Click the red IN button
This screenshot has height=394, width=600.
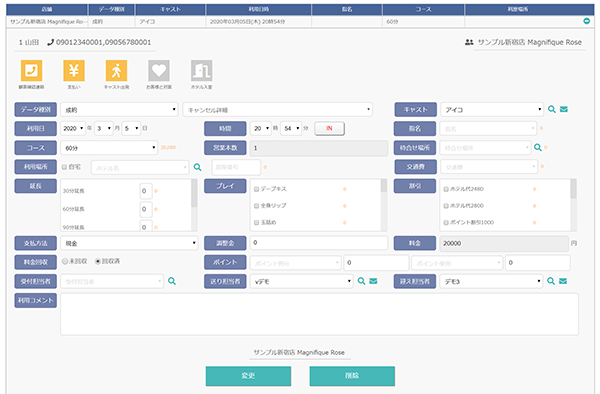[329, 128]
